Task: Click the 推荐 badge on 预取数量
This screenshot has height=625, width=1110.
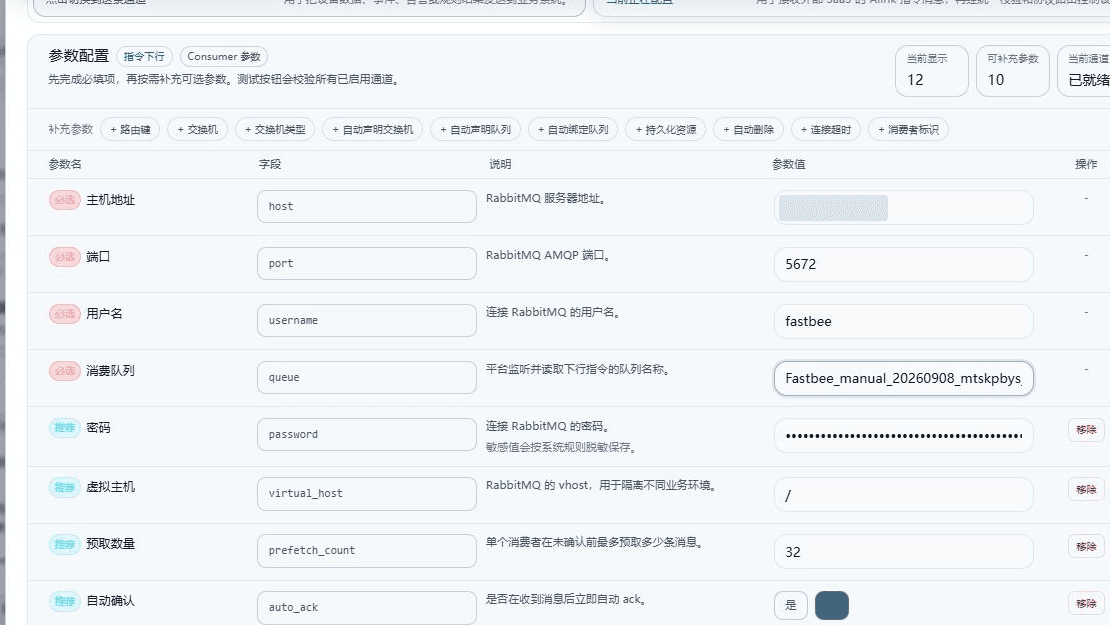Action: [64, 544]
